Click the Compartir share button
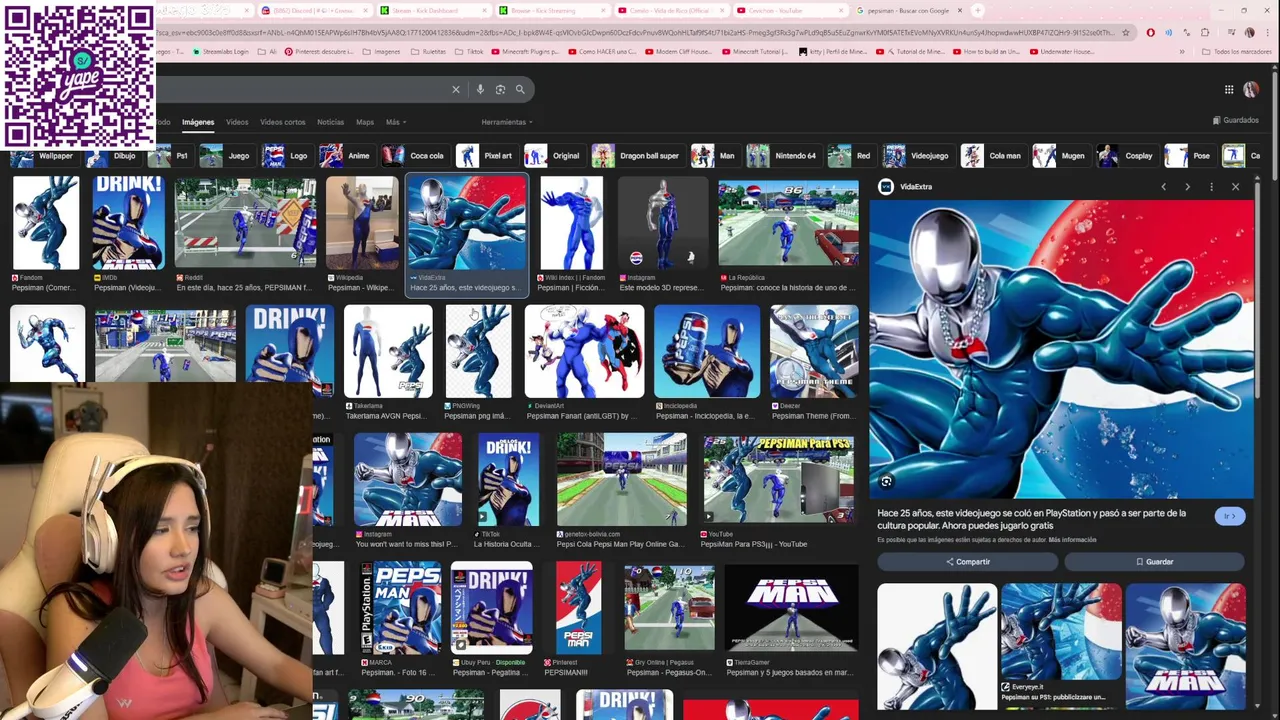Image resolution: width=1280 pixels, height=720 pixels. pos(967,562)
